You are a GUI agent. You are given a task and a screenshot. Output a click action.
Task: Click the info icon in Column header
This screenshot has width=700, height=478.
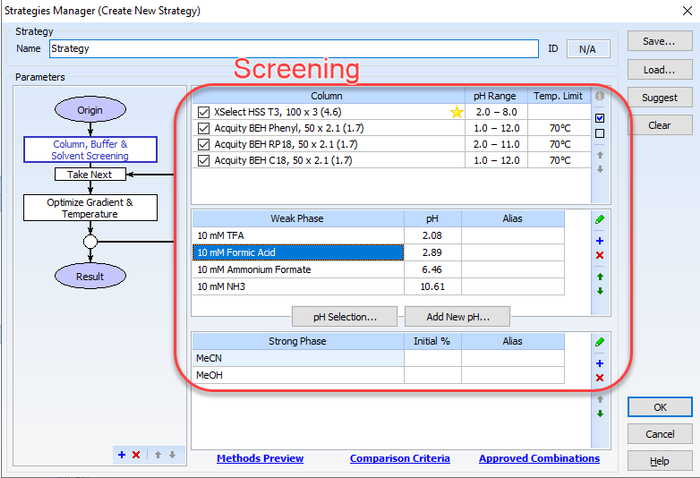point(600,96)
